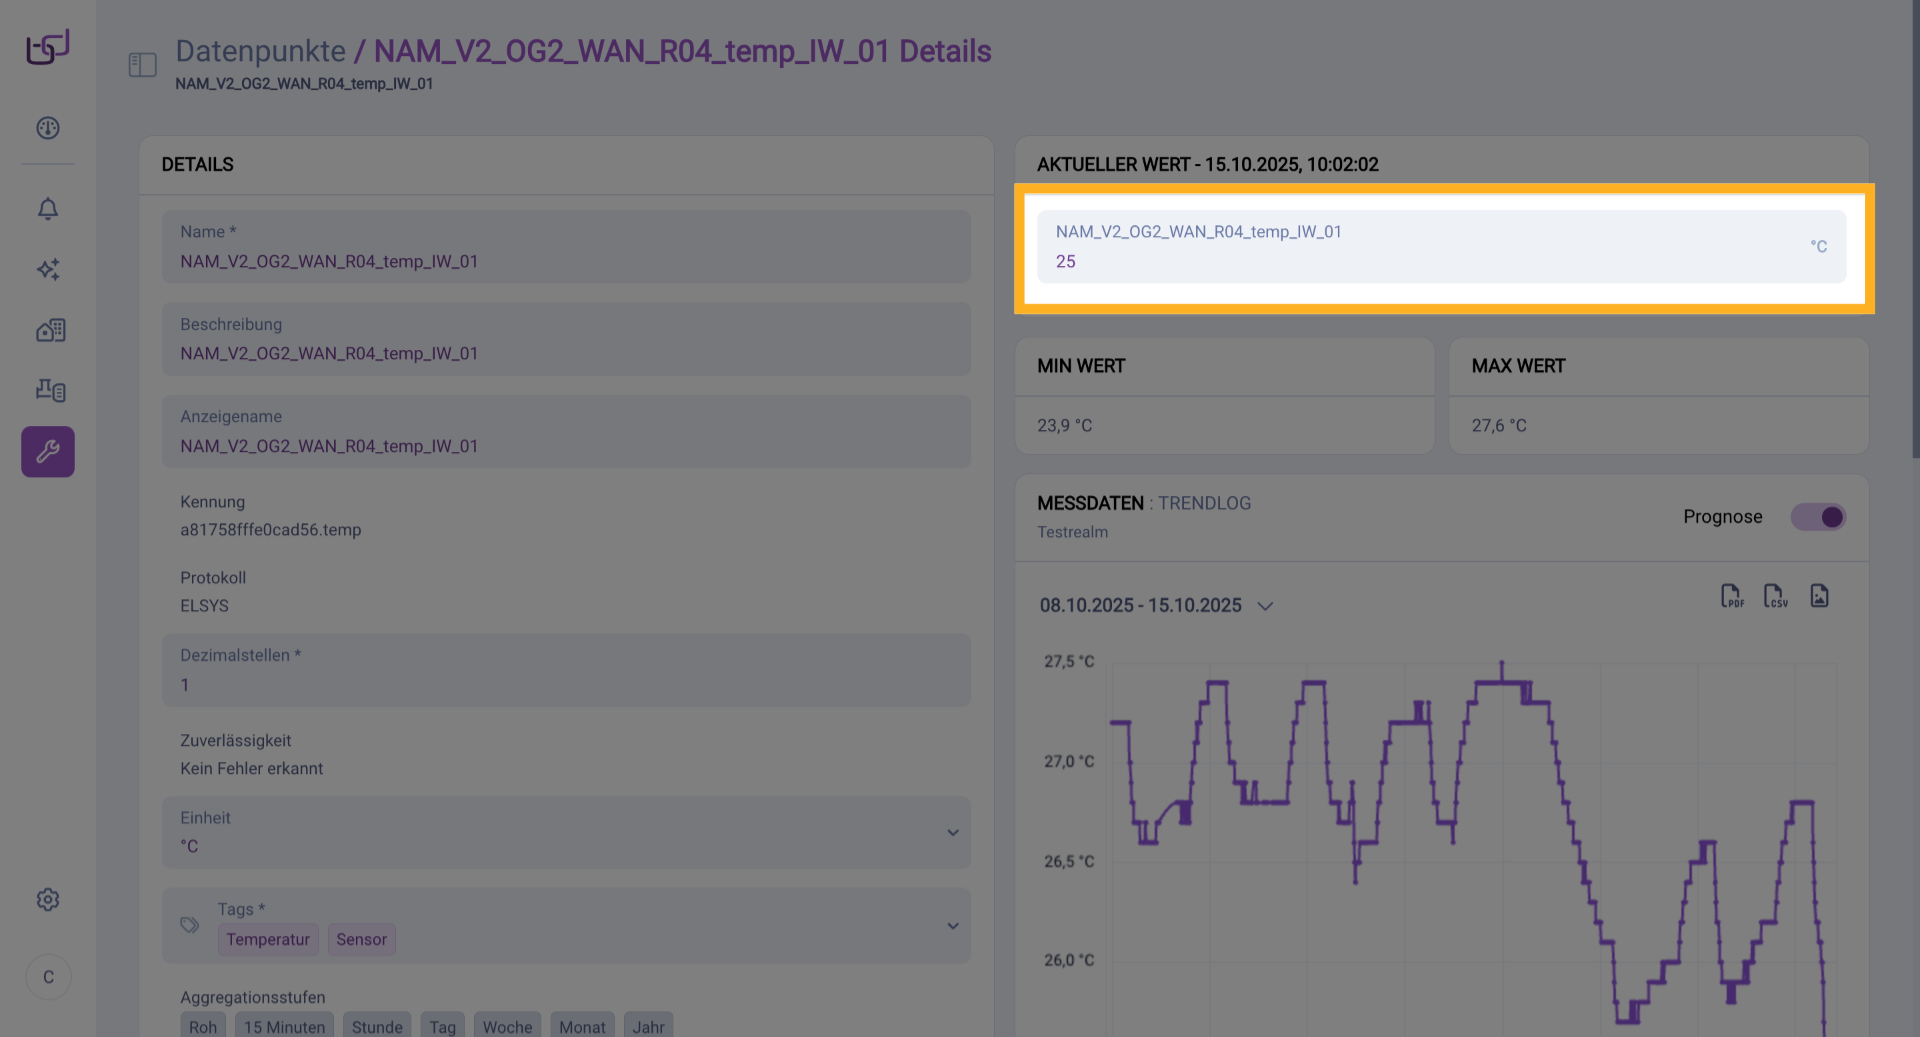Screen dimensions: 1920x1037
Task: Disable the Prognose toggle switch
Action: coord(1817,517)
